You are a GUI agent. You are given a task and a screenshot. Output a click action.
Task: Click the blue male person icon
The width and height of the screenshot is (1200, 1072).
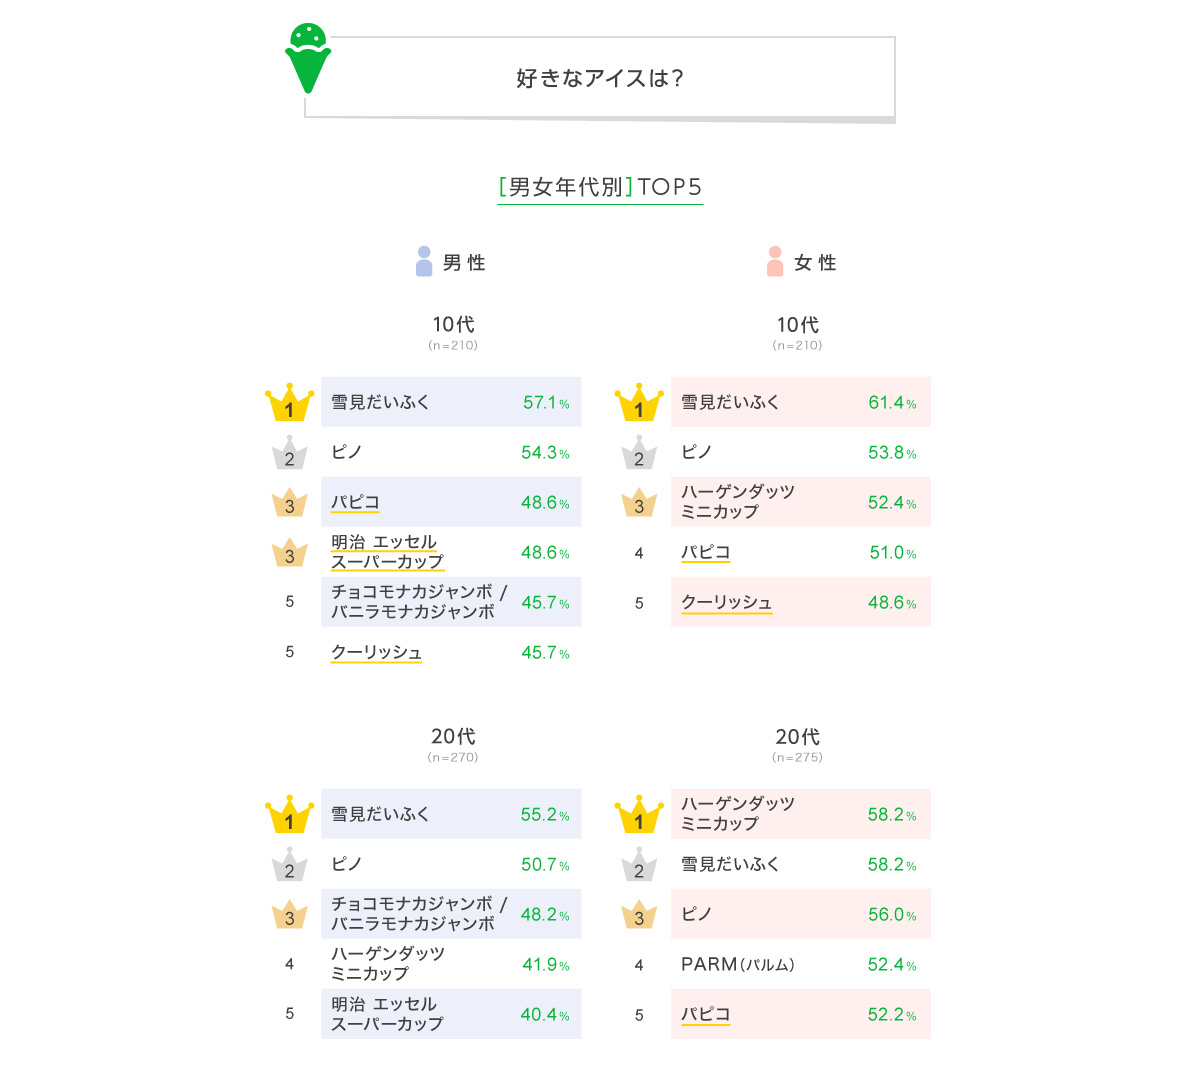(x=424, y=261)
